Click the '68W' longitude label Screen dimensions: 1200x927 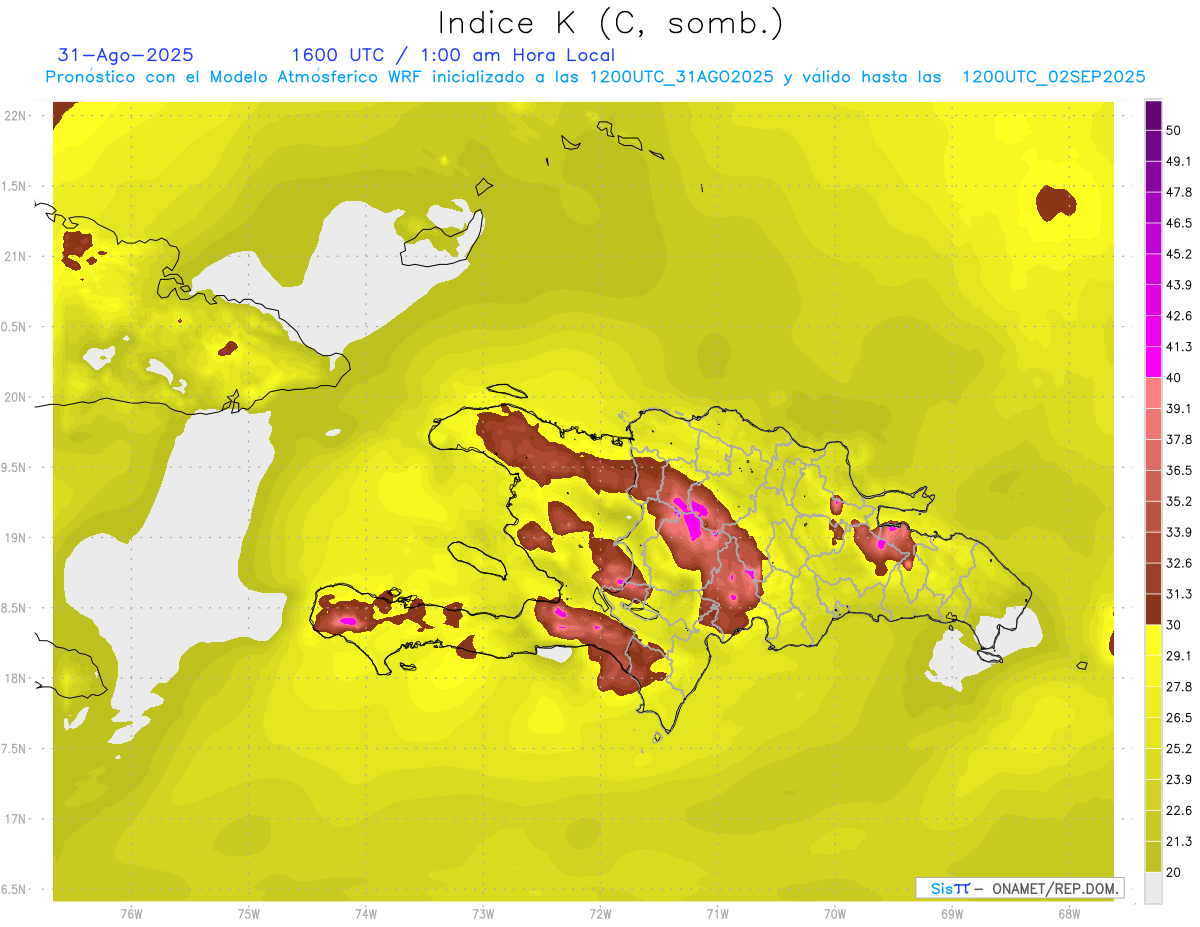pyautogui.click(x=1068, y=914)
